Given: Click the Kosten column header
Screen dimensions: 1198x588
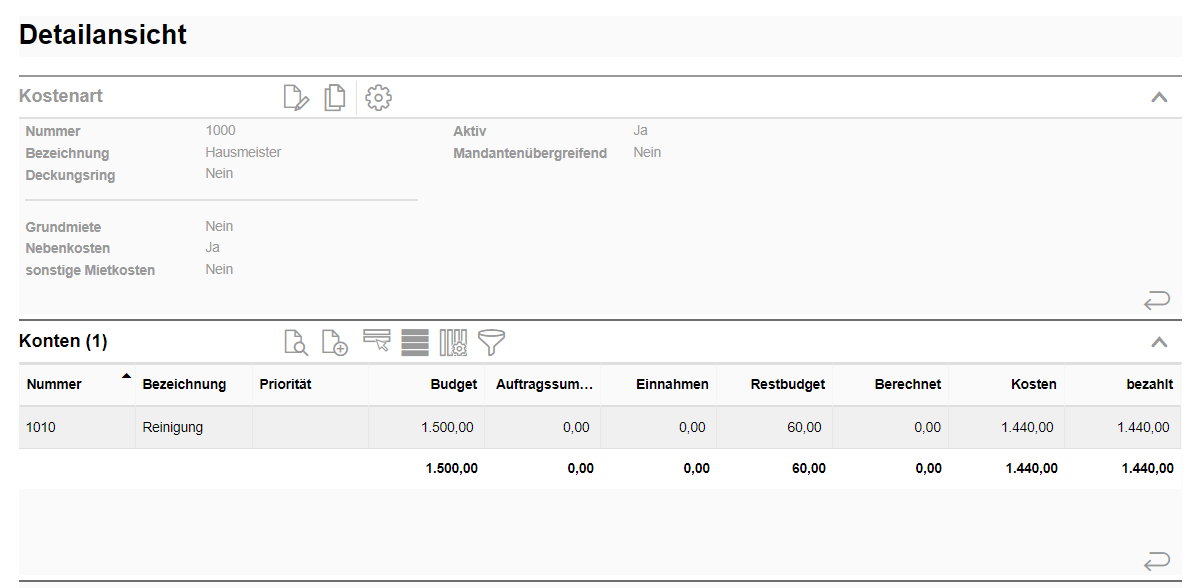Looking at the screenshot, I should point(1033,384).
